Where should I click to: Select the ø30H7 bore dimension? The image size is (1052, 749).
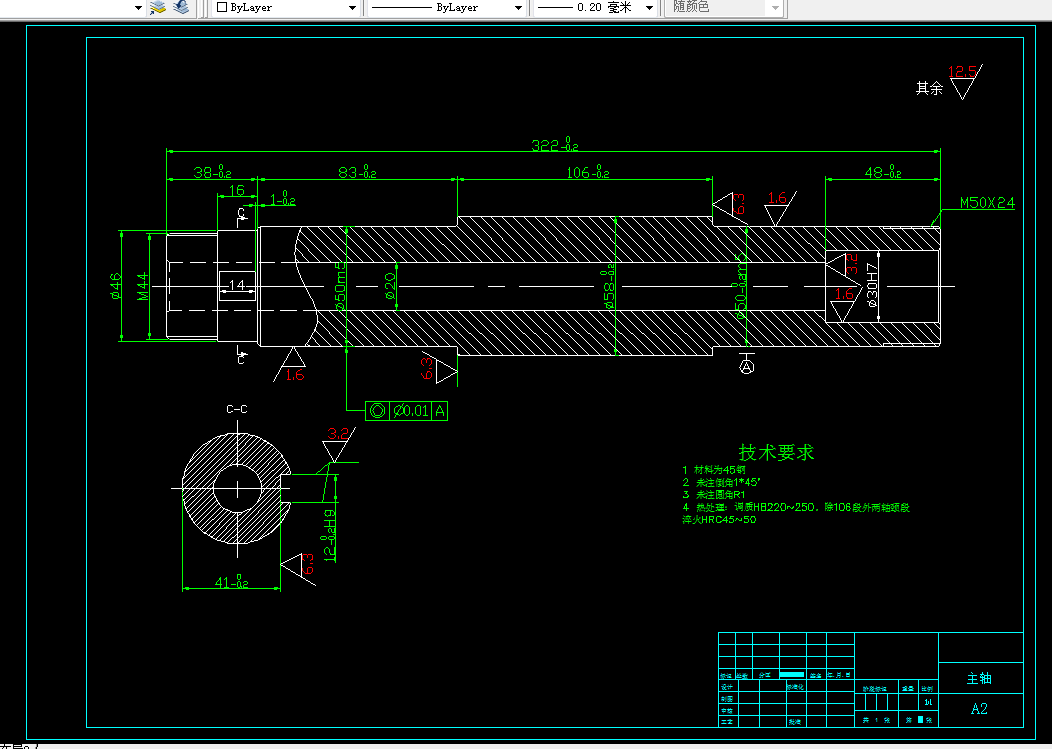872,285
